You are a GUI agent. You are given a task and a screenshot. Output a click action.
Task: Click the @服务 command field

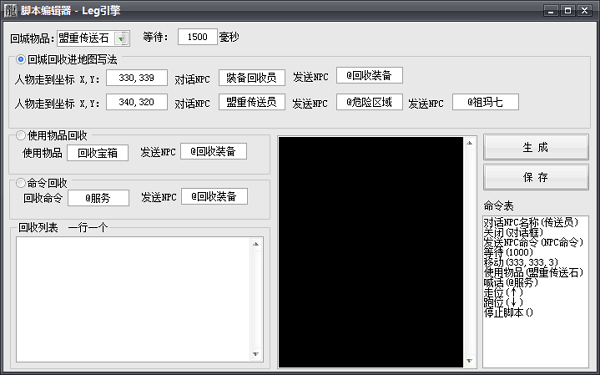click(x=98, y=198)
